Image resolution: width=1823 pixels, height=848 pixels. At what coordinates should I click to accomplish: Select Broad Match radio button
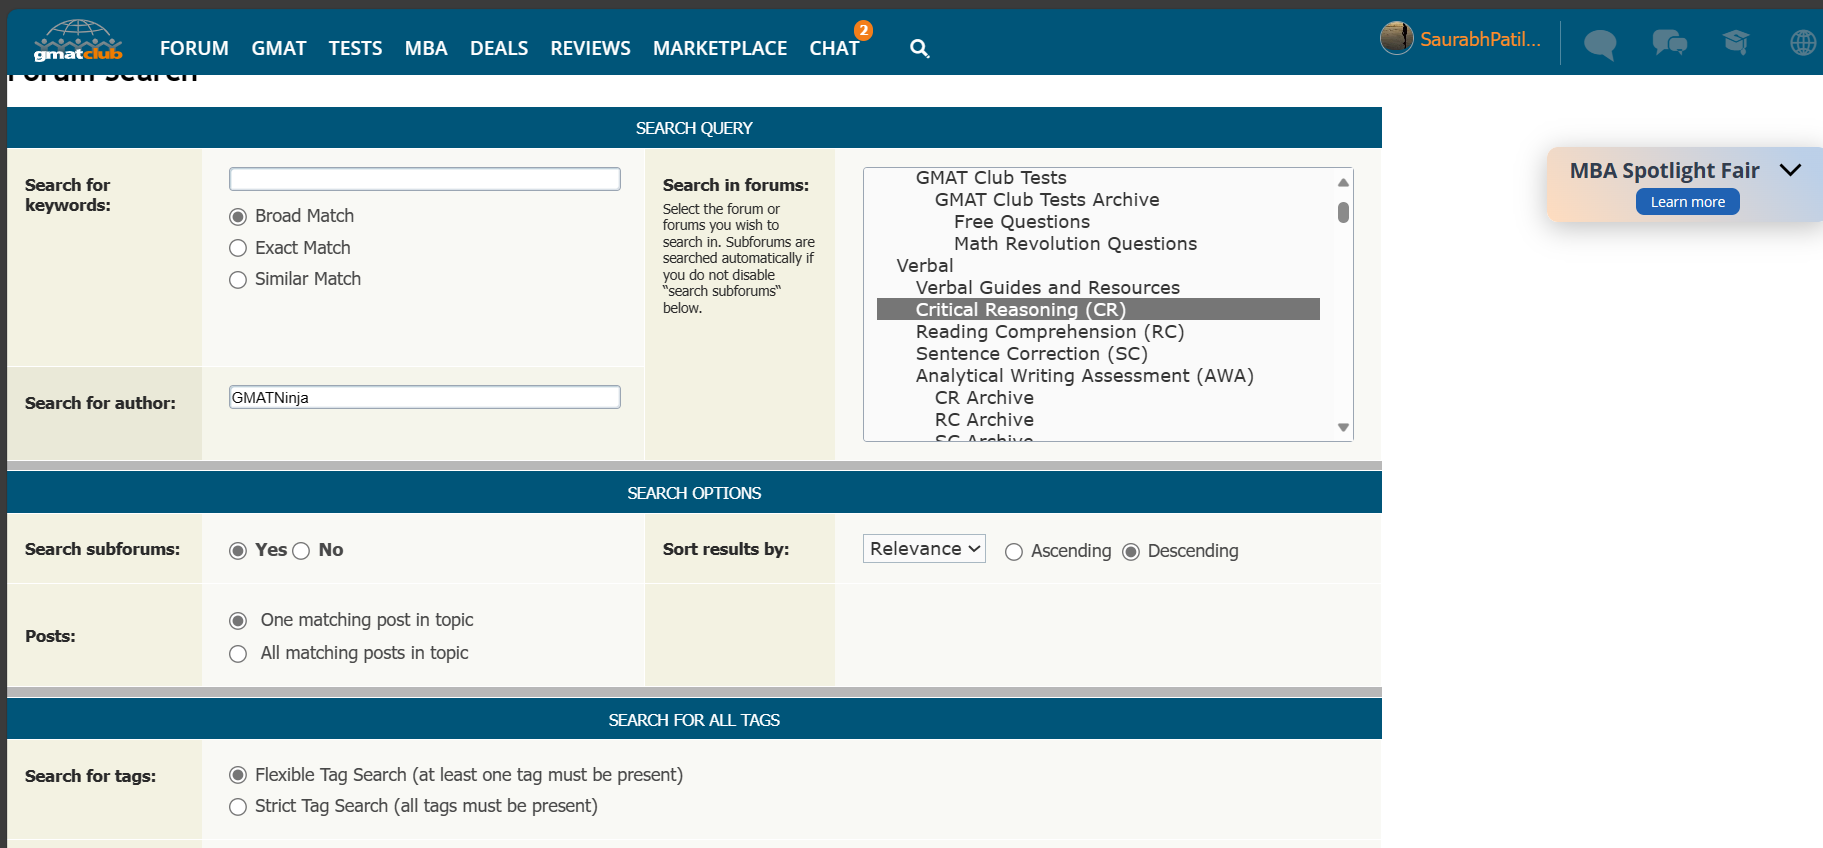(x=238, y=217)
